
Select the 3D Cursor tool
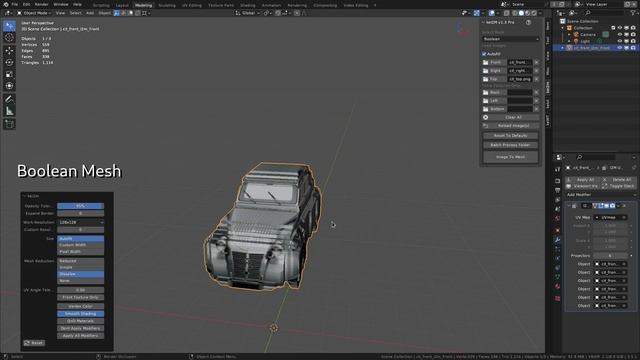[x=9, y=38]
